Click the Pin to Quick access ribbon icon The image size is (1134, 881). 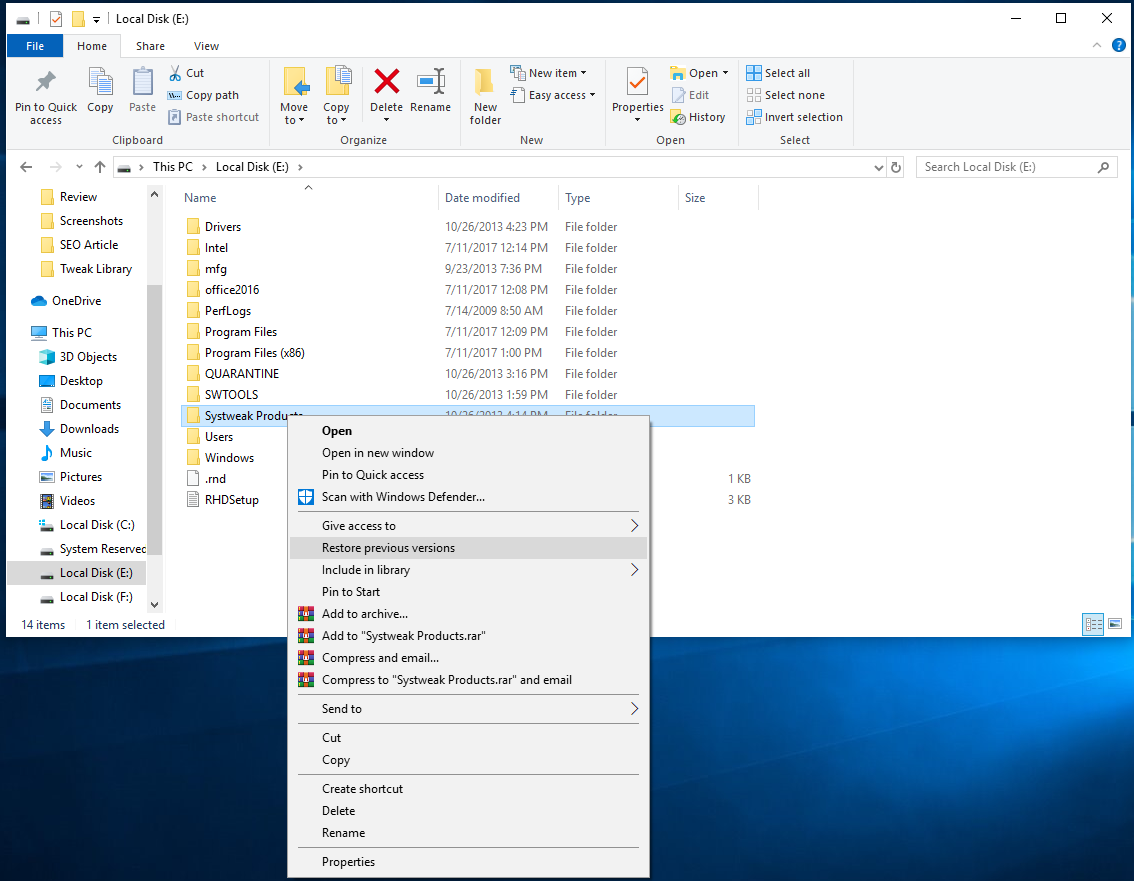[x=46, y=81]
